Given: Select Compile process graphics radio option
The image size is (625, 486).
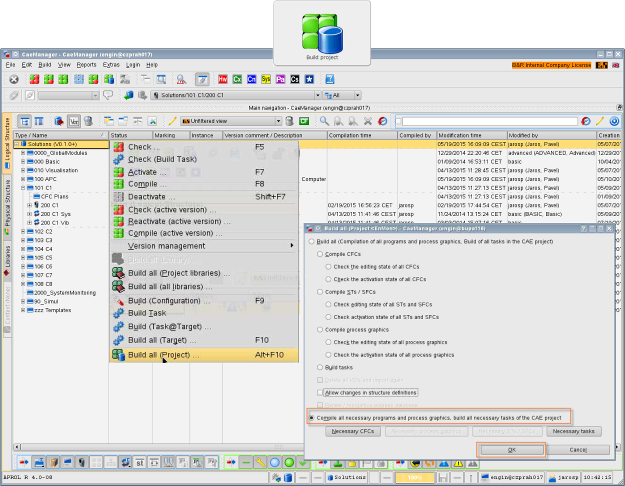Looking at the screenshot, I should click(320, 330).
